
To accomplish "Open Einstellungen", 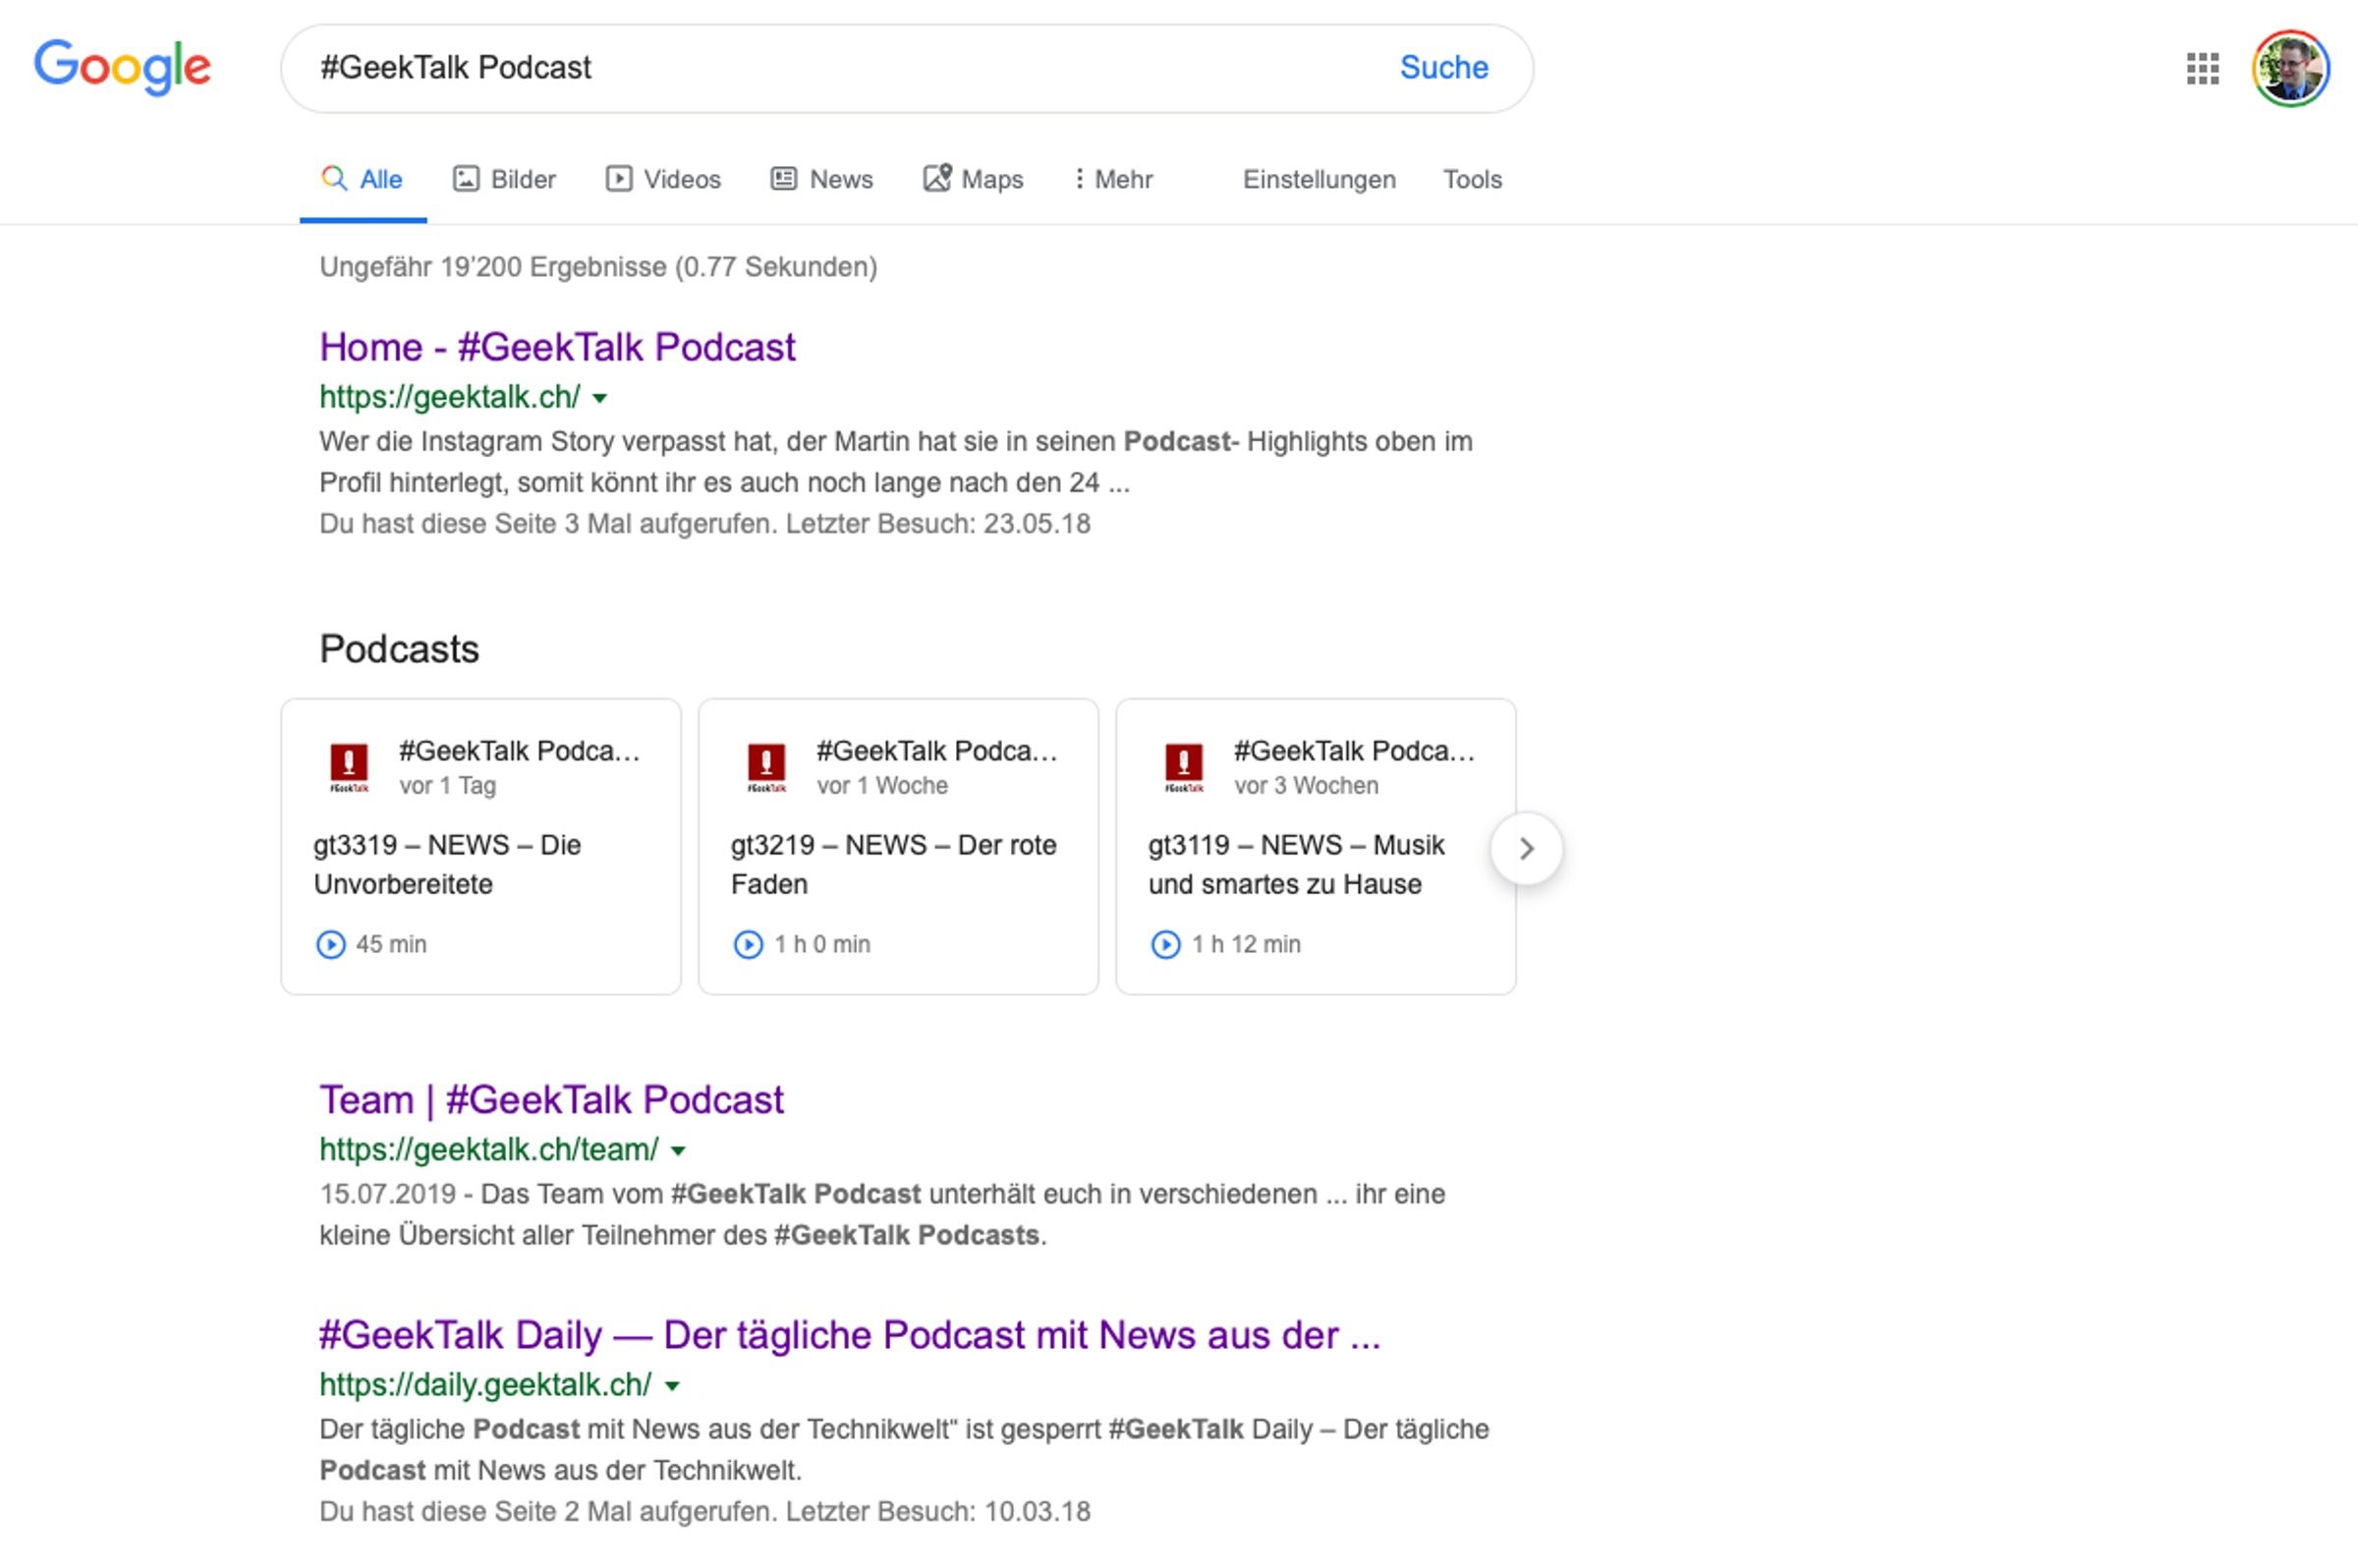I will 1319,179.
